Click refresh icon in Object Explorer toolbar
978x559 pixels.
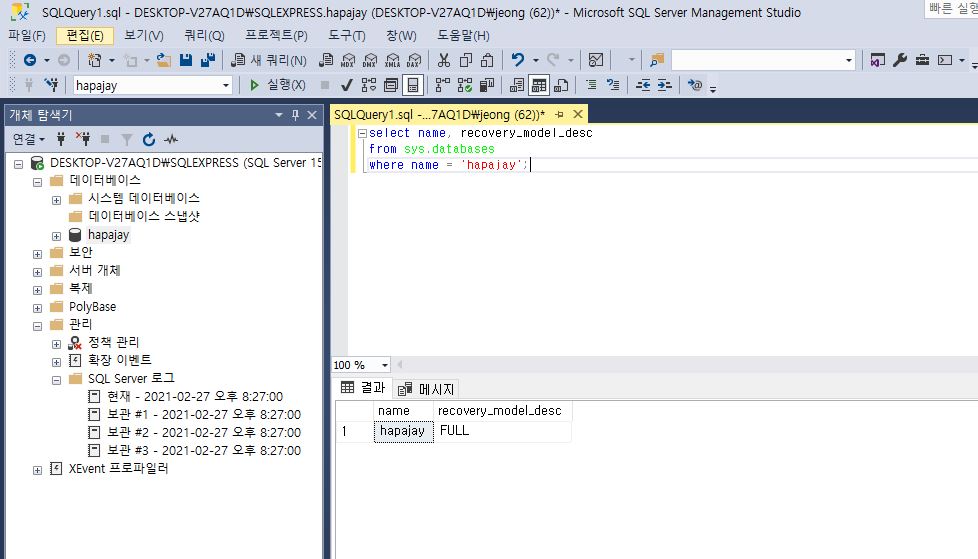[x=148, y=139]
